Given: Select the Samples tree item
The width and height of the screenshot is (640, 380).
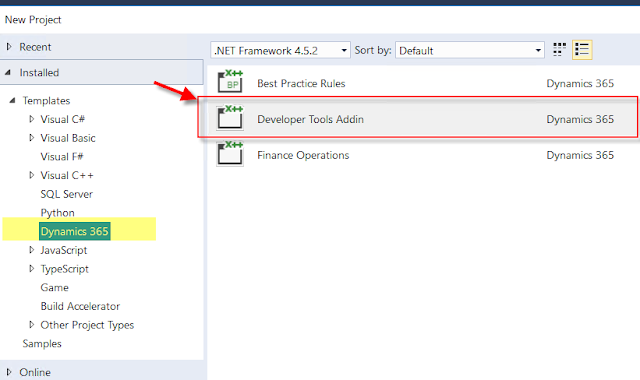Looking at the screenshot, I should (x=42, y=344).
